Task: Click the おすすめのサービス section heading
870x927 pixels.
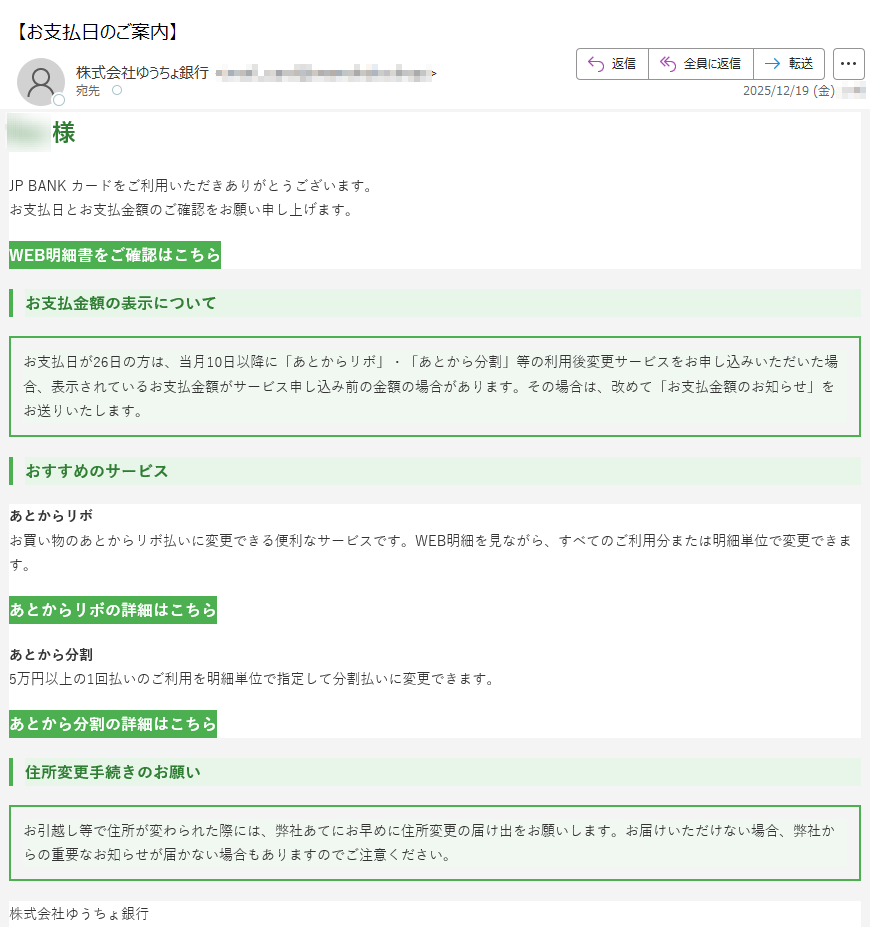Action: [x=97, y=471]
